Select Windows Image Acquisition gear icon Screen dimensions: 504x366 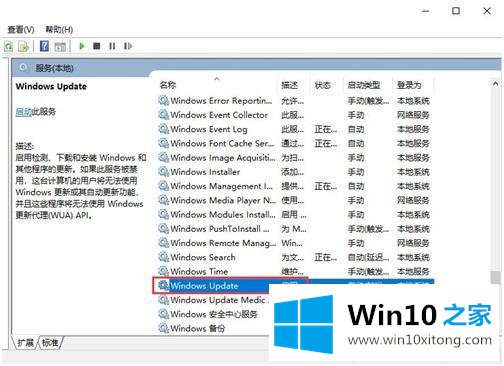point(163,157)
